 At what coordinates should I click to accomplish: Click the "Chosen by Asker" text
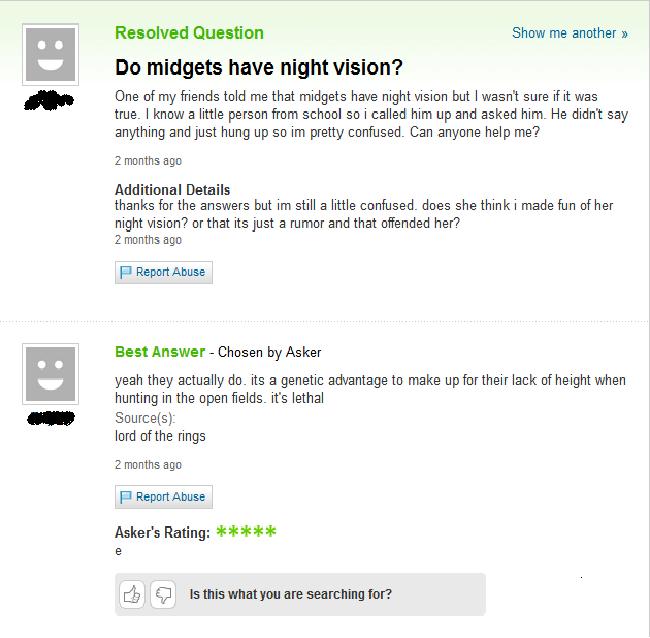pos(269,352)
